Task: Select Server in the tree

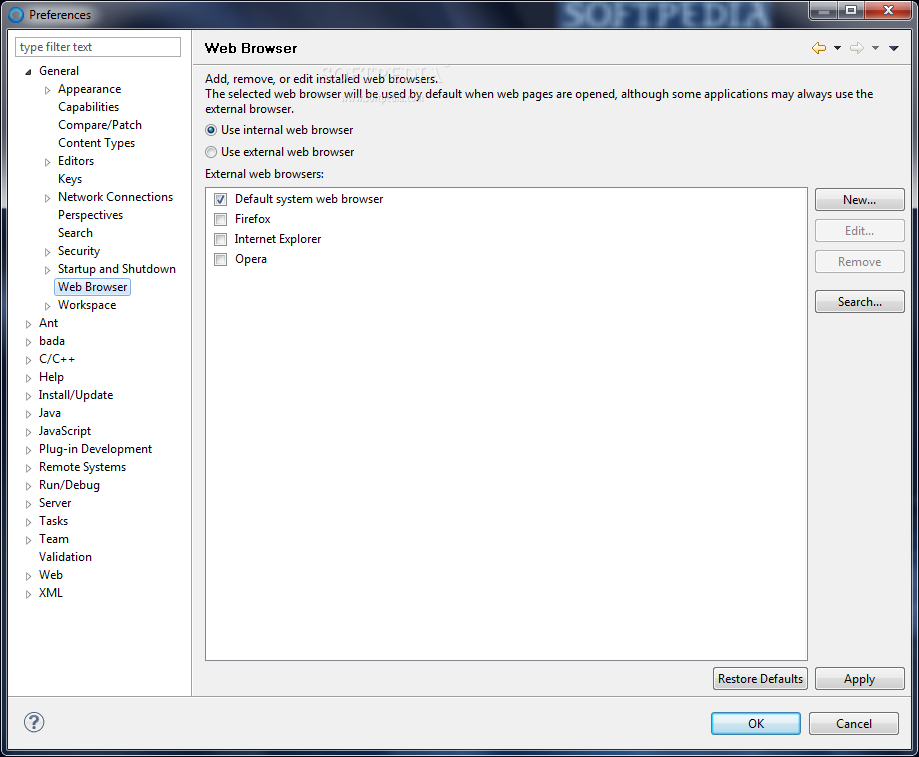Action: (x=55, y=503)
